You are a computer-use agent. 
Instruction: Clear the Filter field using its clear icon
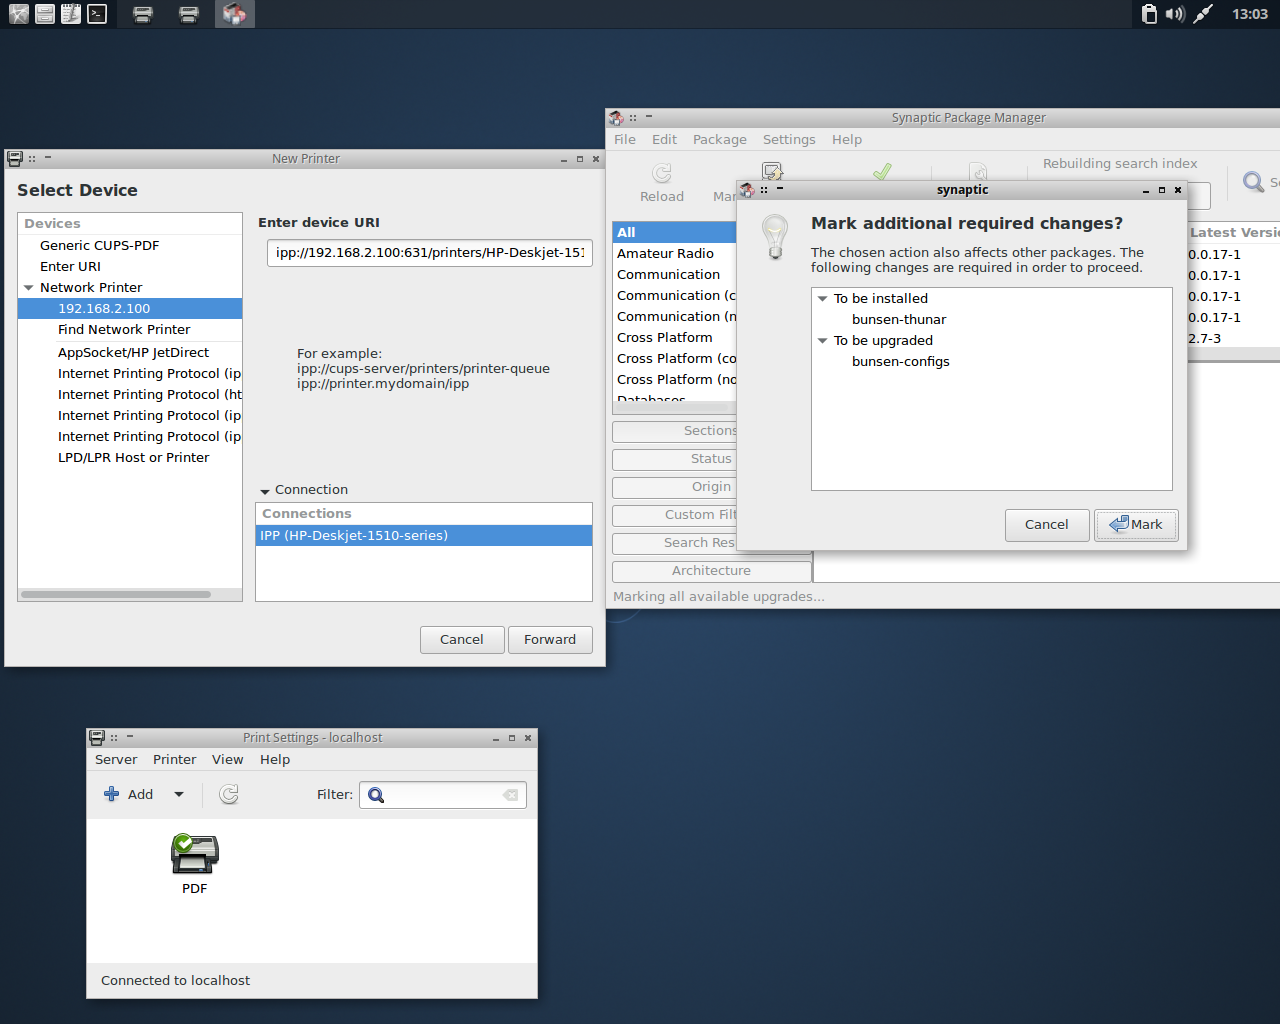(x=511, y=795)
